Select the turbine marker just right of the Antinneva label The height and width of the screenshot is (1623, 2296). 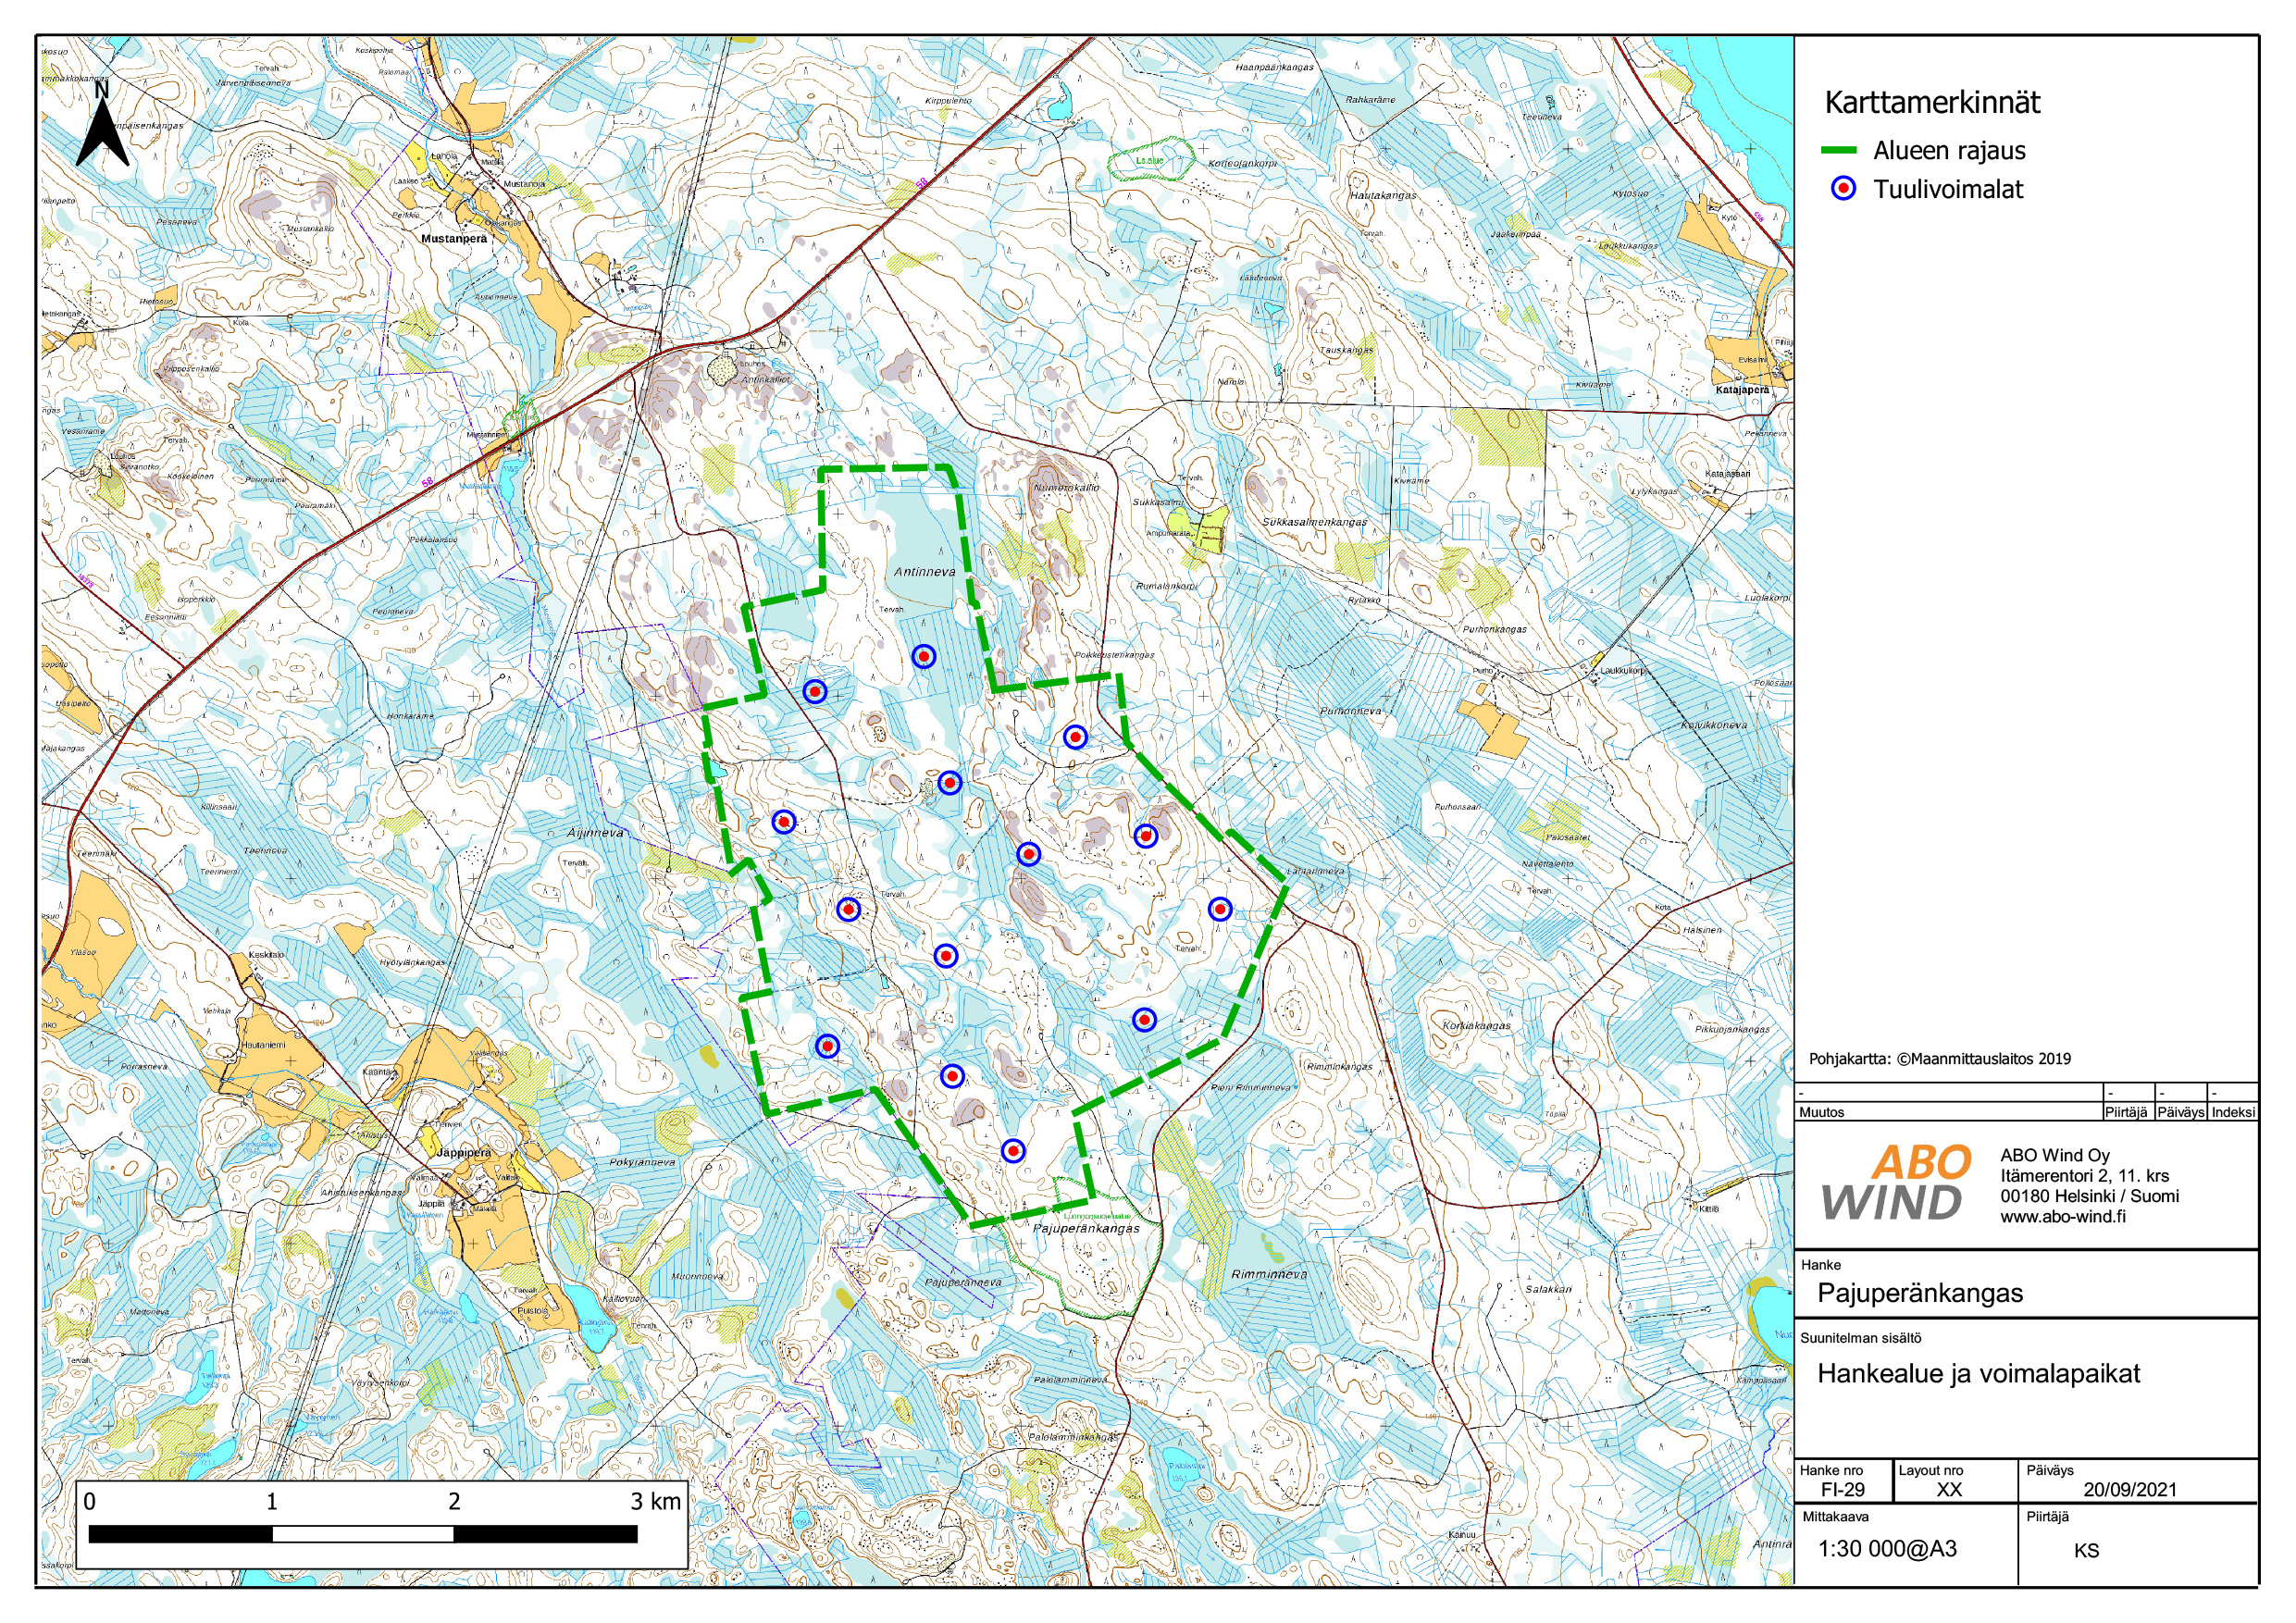click(924, 657)
